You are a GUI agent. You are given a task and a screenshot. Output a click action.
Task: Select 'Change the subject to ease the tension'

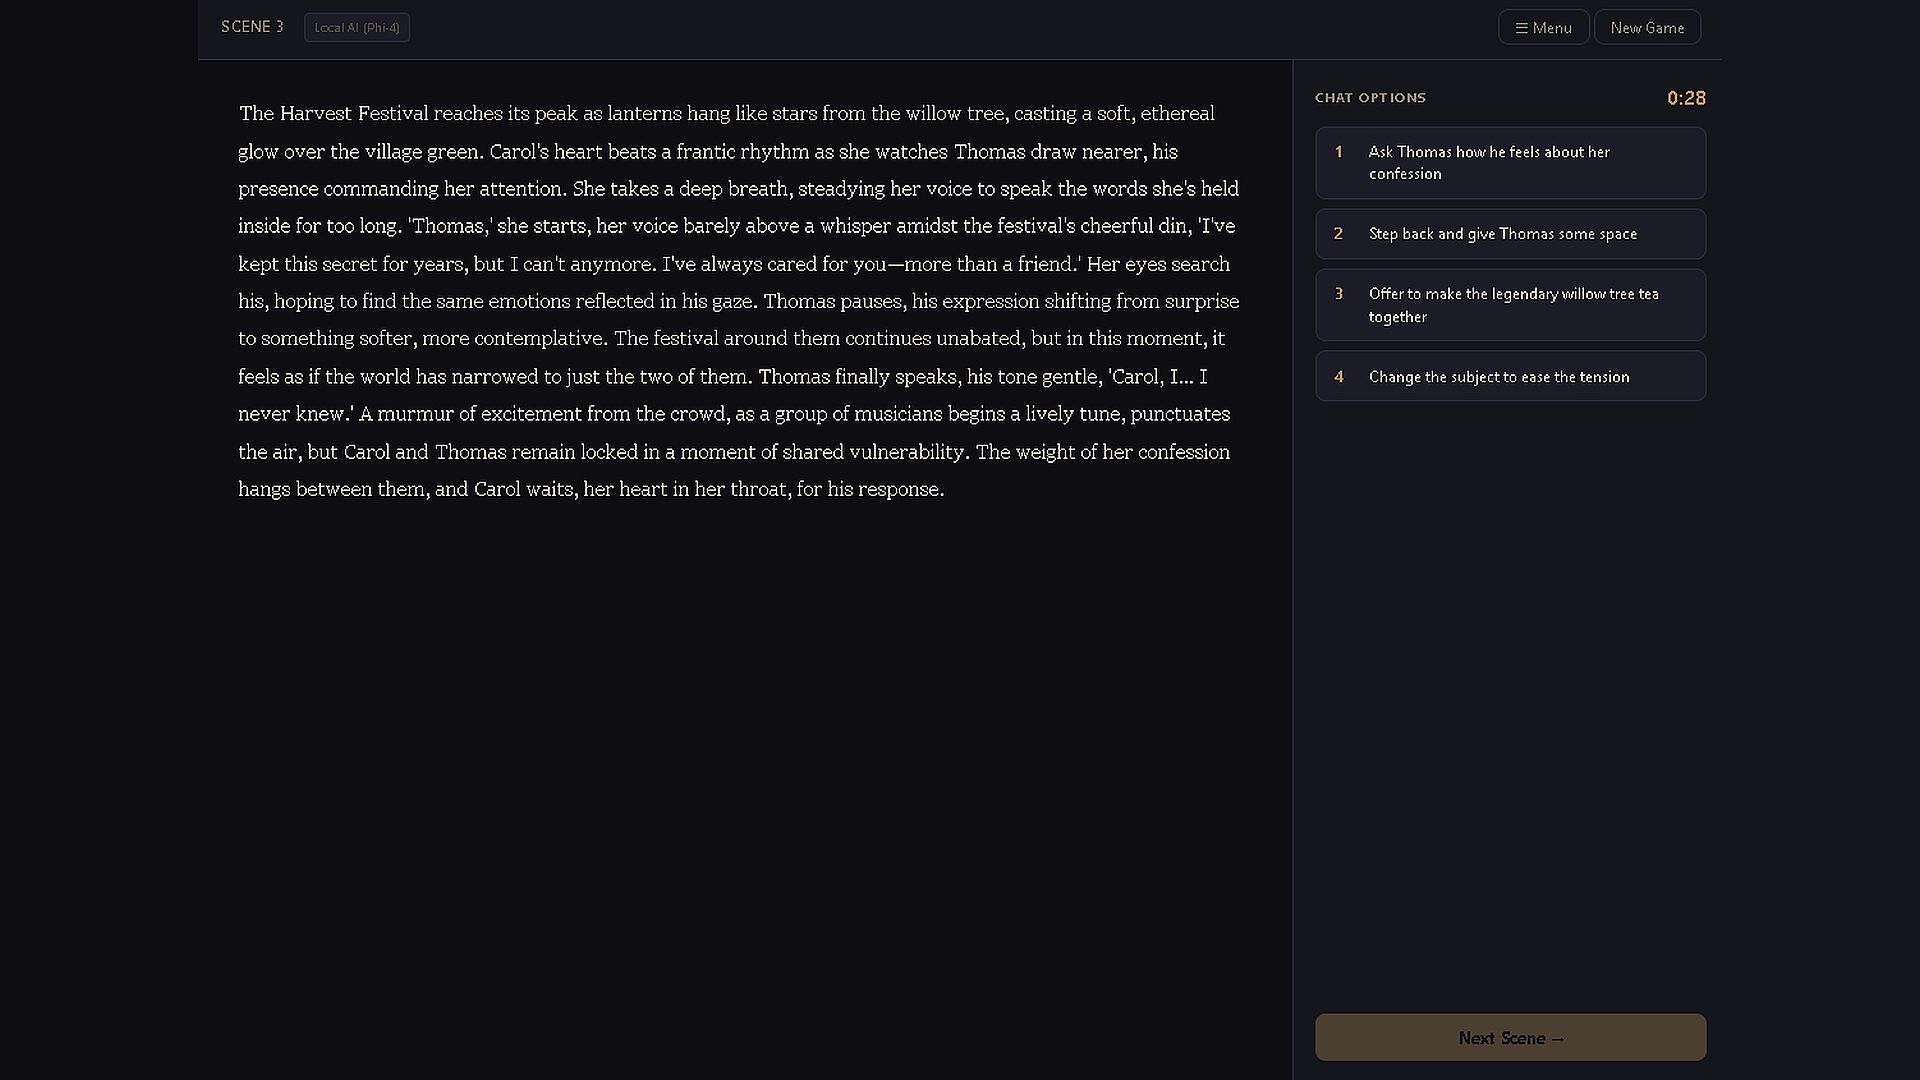[1510, 376]
